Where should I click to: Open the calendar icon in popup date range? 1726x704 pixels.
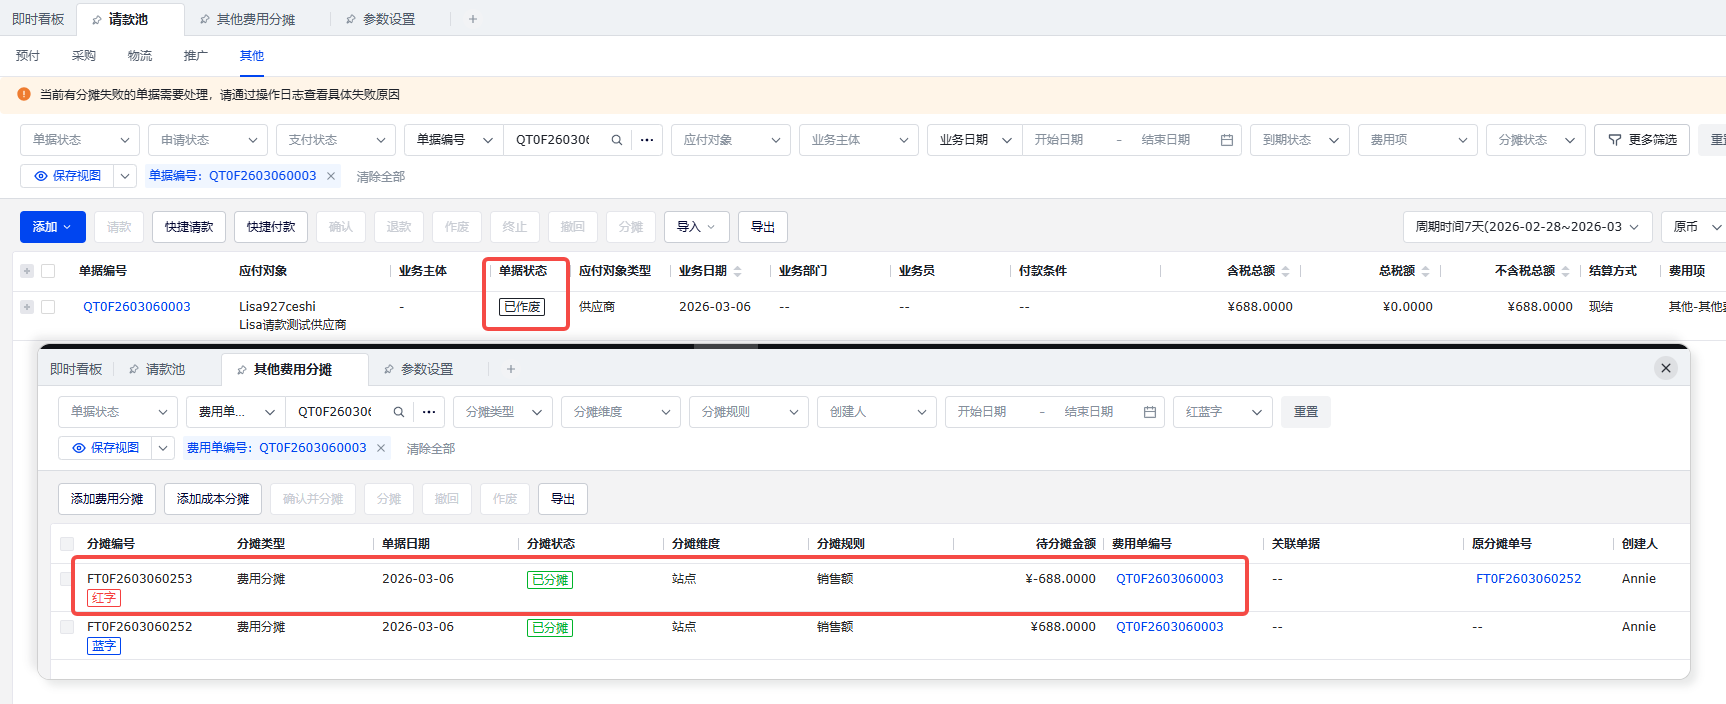(x=1149, y=412)
